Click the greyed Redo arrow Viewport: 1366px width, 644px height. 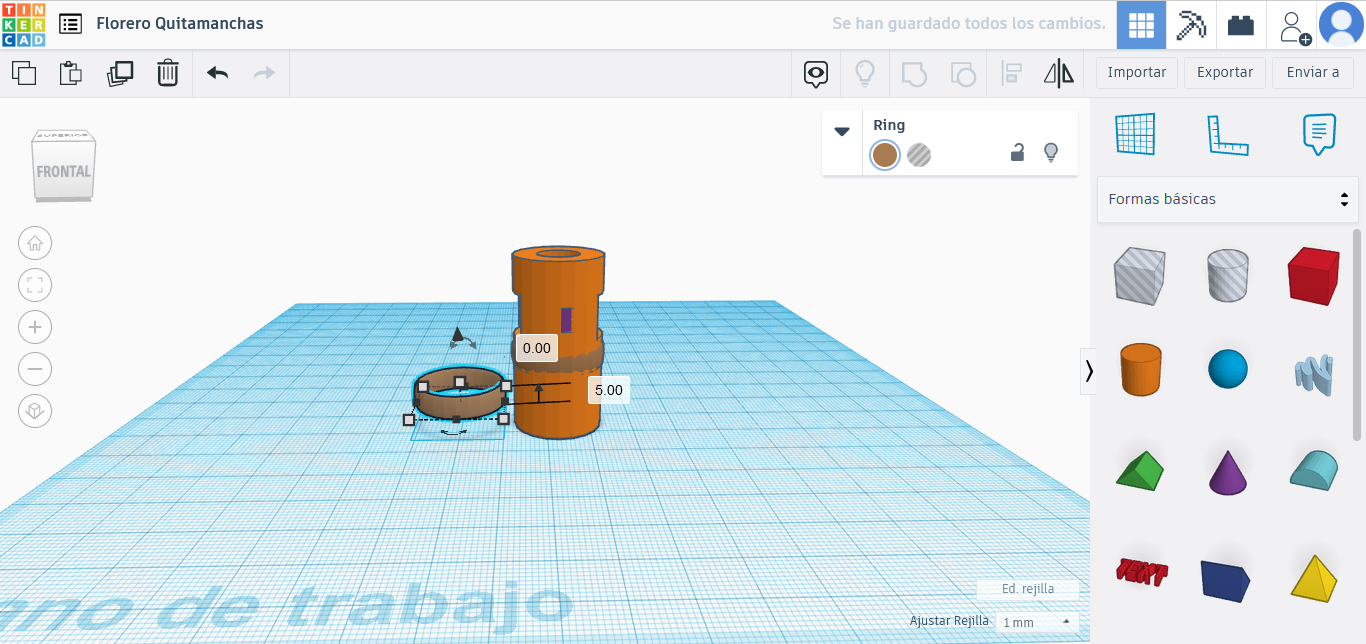[x=264, y=73]
